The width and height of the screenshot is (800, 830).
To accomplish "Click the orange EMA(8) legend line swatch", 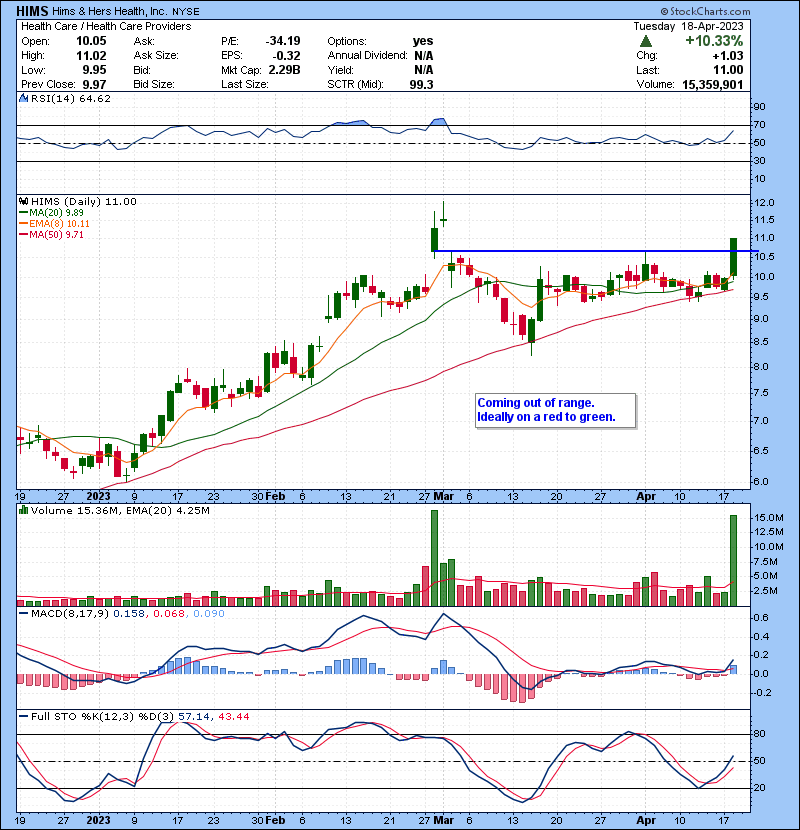I will click(x=23, y=224).
